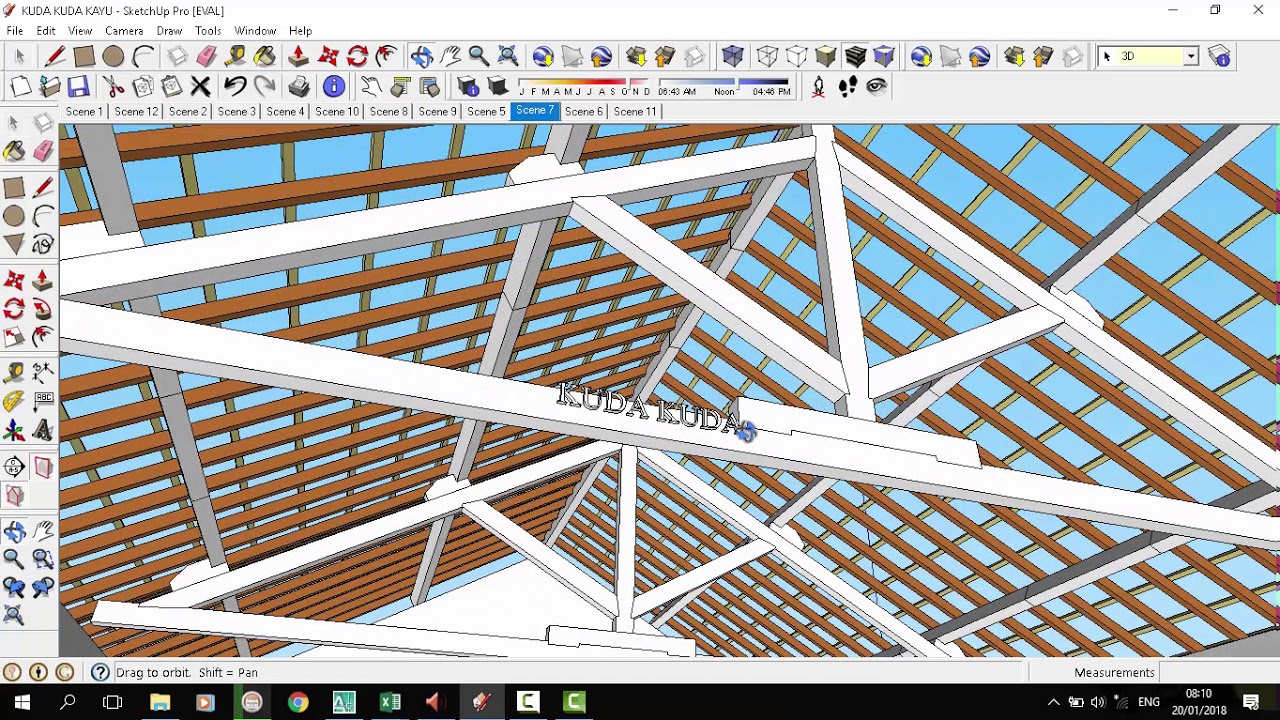Click the Copy icon in toolbar
The height and width of the screenshot is (720, 1280).
143,86
